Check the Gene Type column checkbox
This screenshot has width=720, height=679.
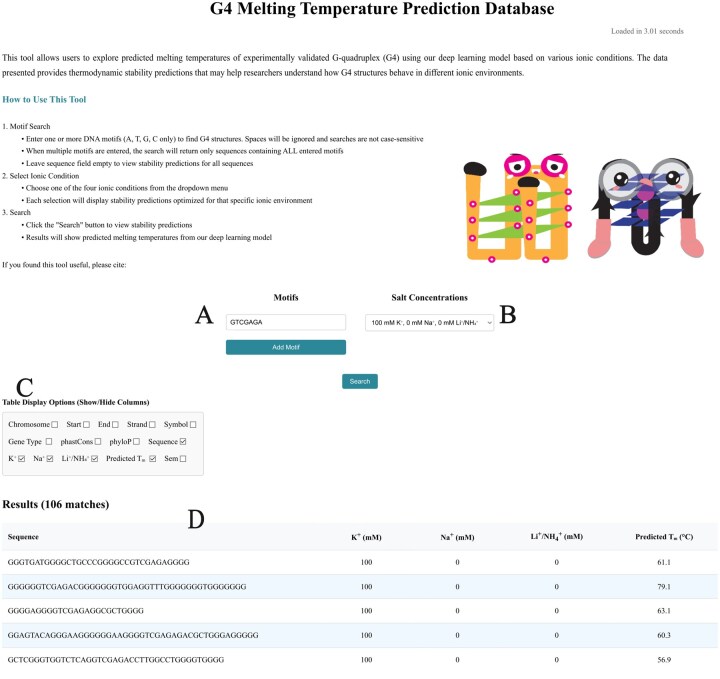(x=49, y=442)
